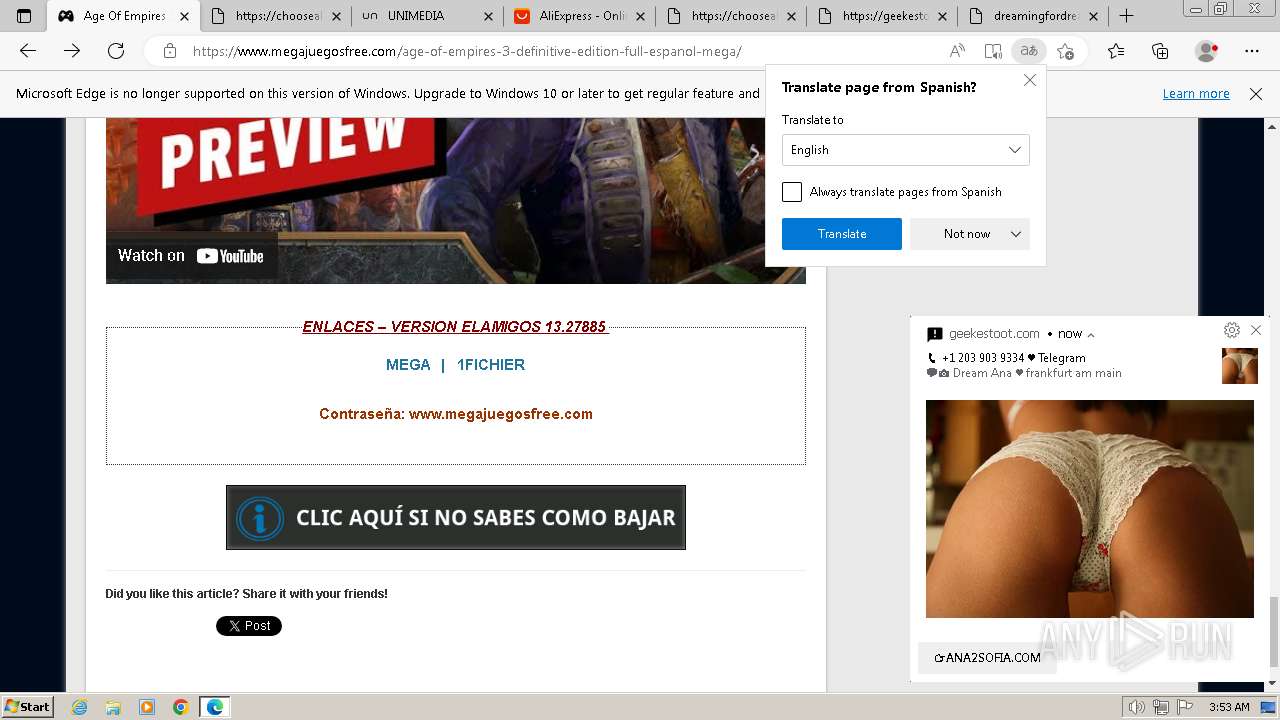The image size is (1280, 720).
Task: Open the Favorites list
Action: pos(1116,51)
